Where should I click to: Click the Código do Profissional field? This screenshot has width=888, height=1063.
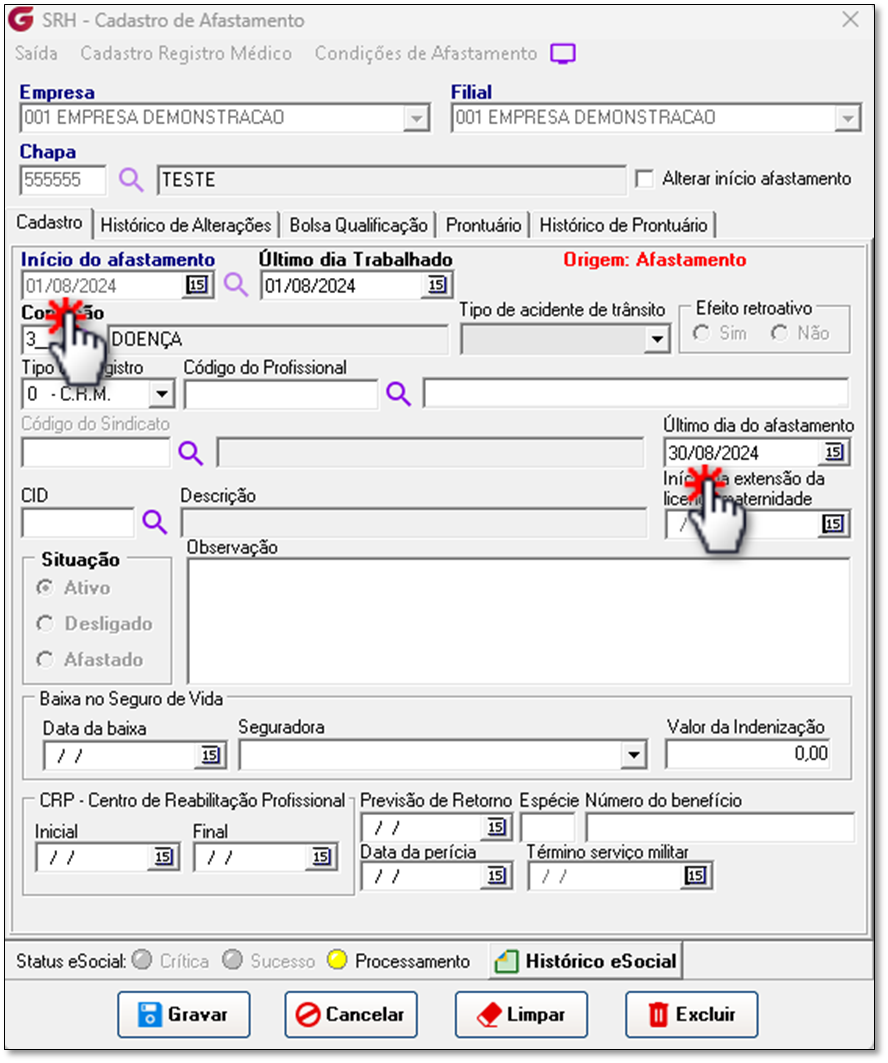click(x=281, y=394)
